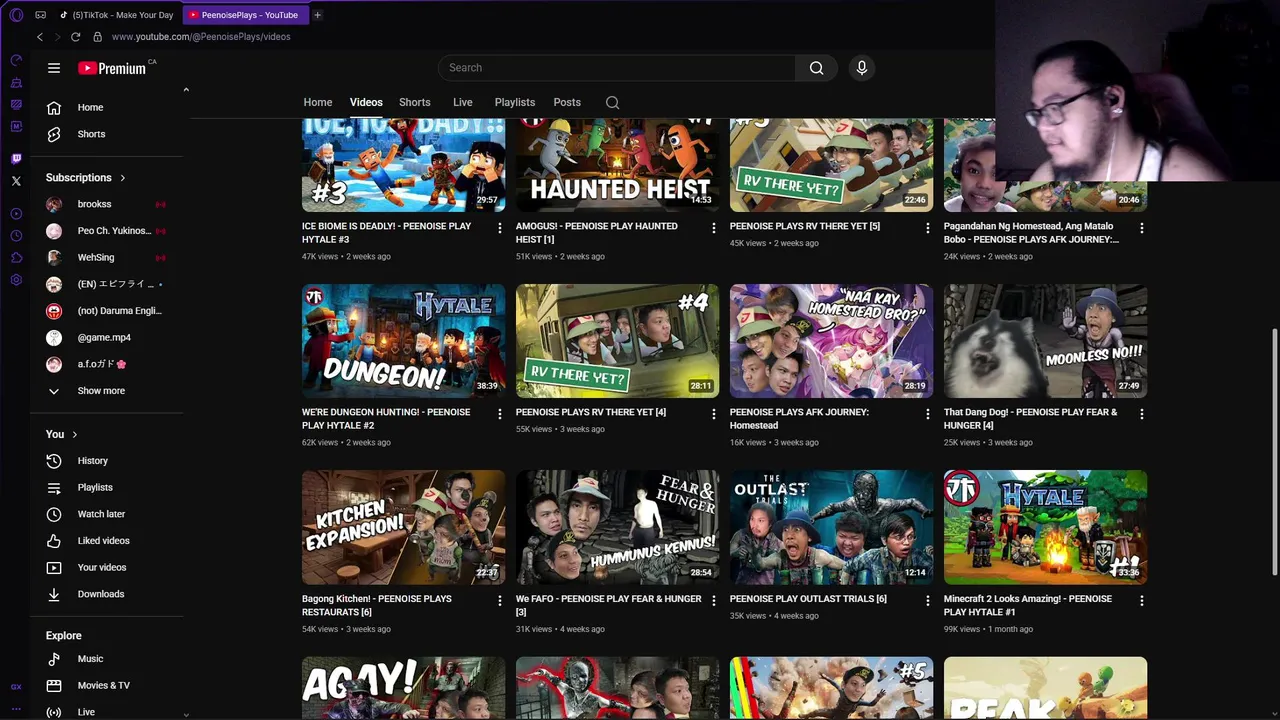
Task: Open X in browser sidebar
Action: 16,181
